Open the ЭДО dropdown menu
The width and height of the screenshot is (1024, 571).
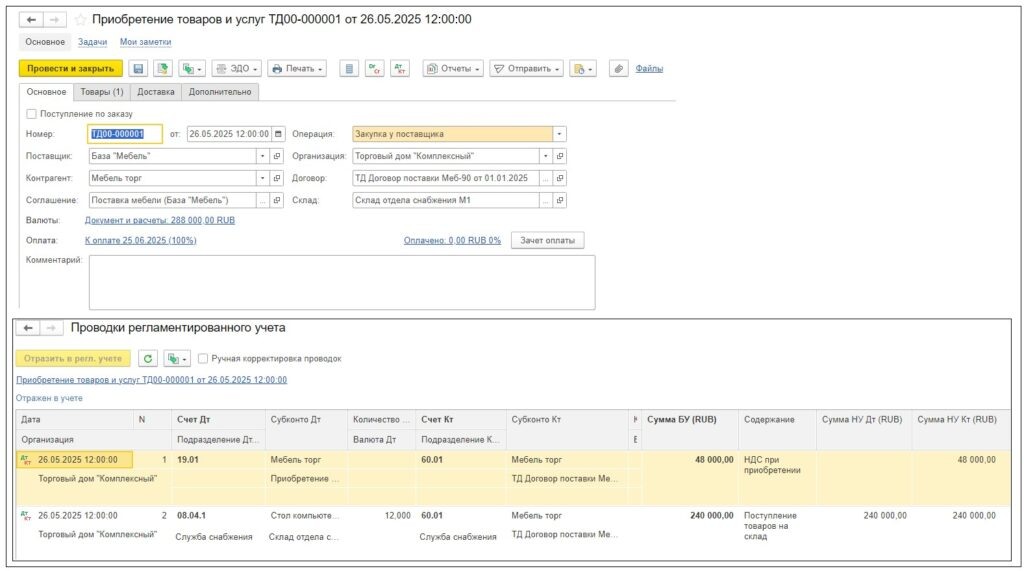click(236, 69)
